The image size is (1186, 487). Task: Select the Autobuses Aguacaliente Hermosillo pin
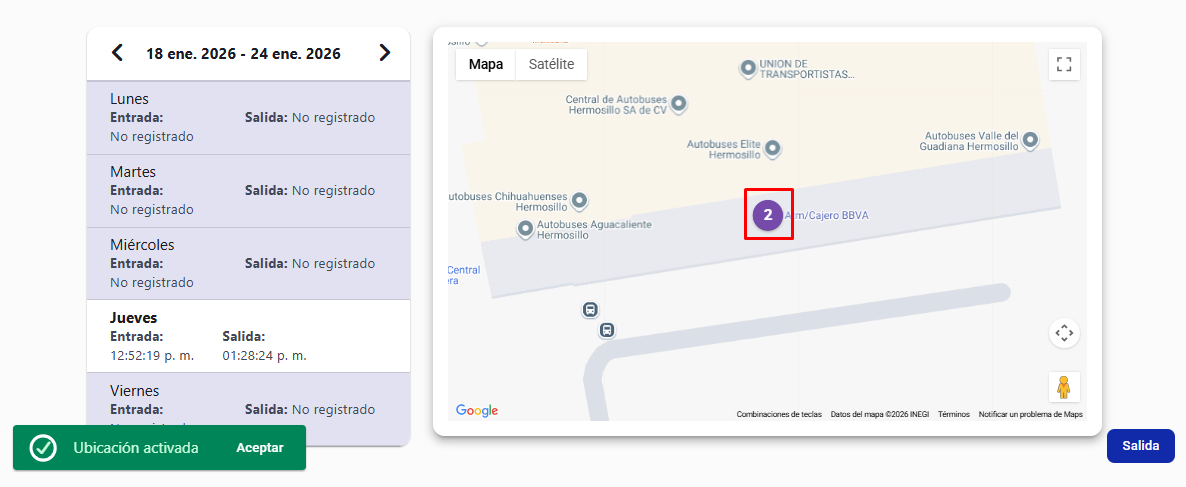pyautogui.click(x=525, y=230)
